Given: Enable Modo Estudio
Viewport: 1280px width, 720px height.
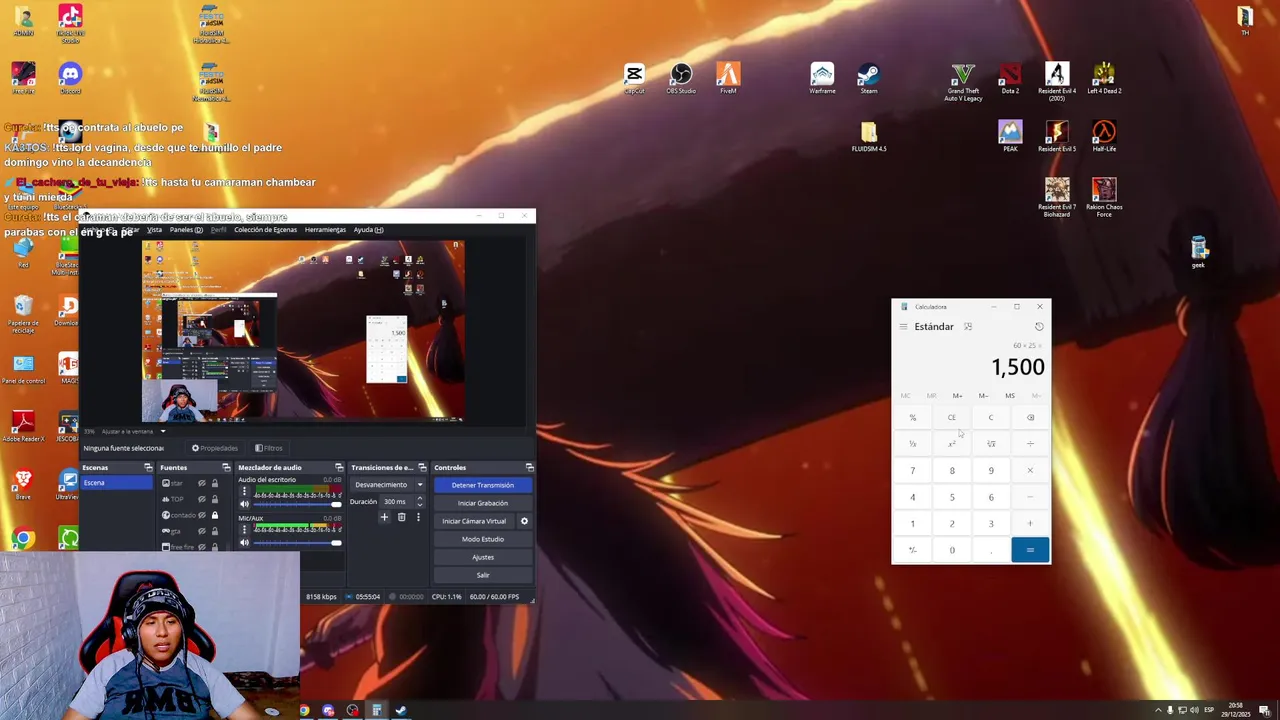Looking at the screenshot, I should coord(482,539).
